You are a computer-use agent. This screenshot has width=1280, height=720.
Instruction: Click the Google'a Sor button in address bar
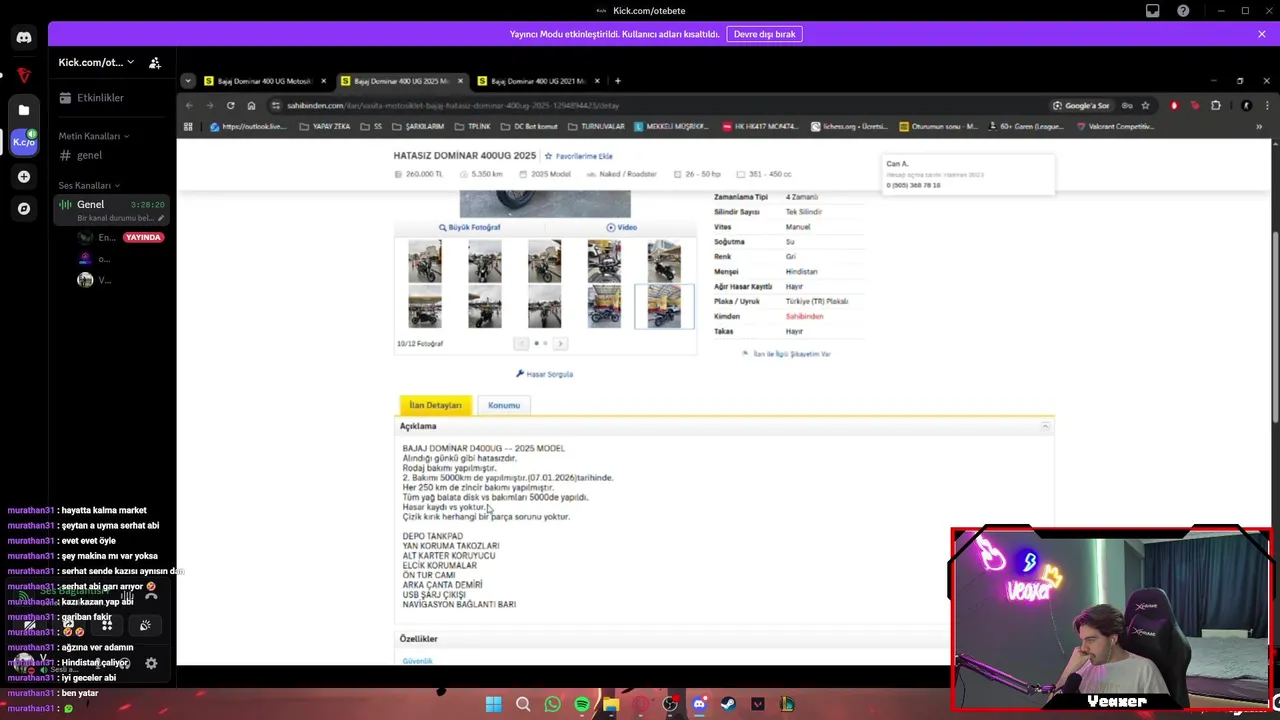pos(1081,105)
